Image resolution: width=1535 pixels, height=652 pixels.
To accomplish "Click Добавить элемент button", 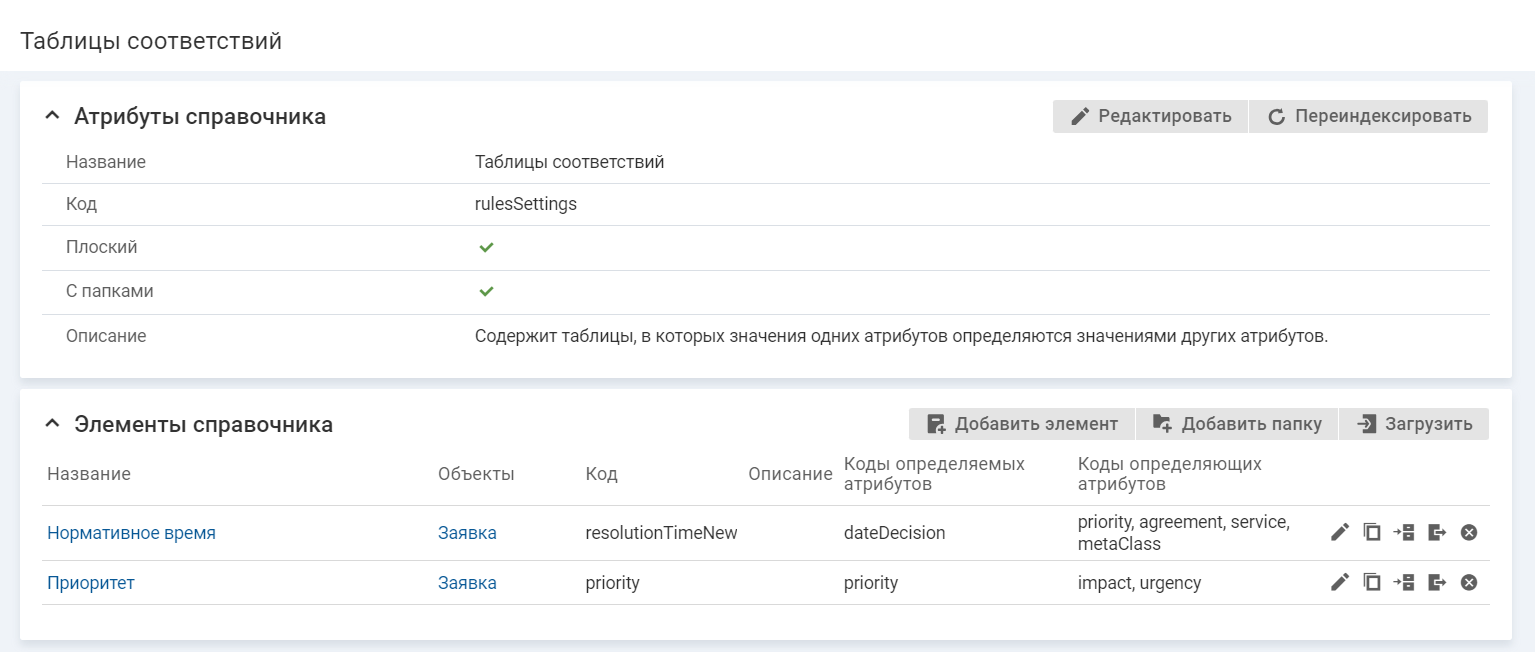I will [1021, 424].
